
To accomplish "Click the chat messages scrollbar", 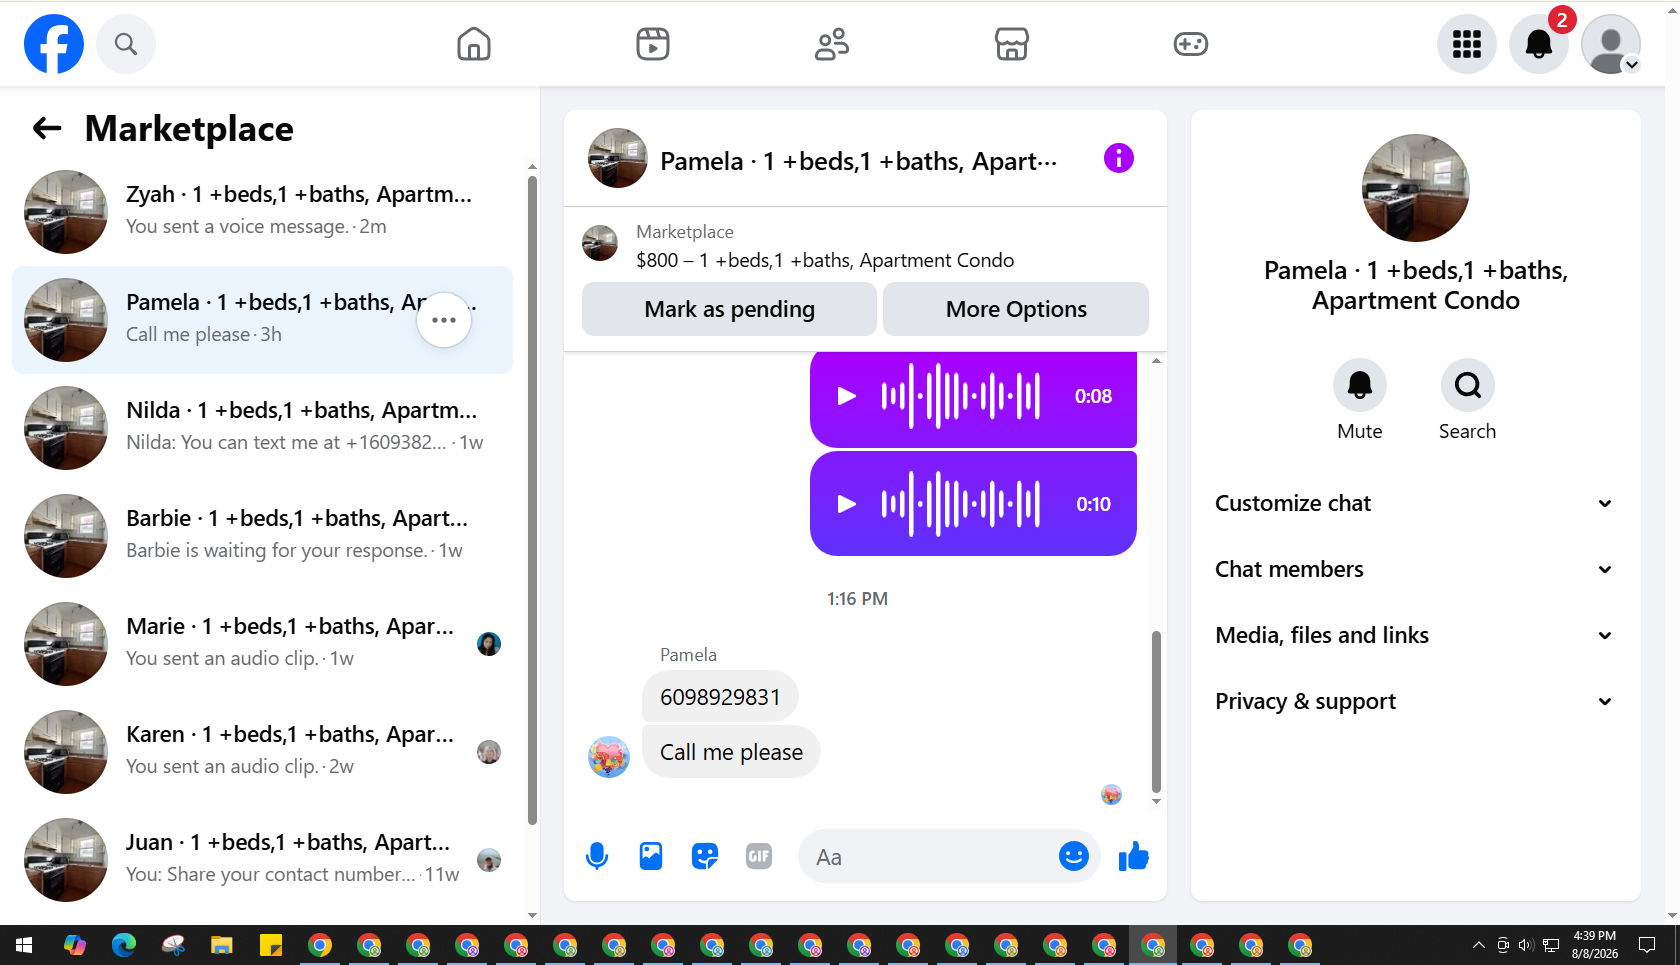I will (1156, 711).
